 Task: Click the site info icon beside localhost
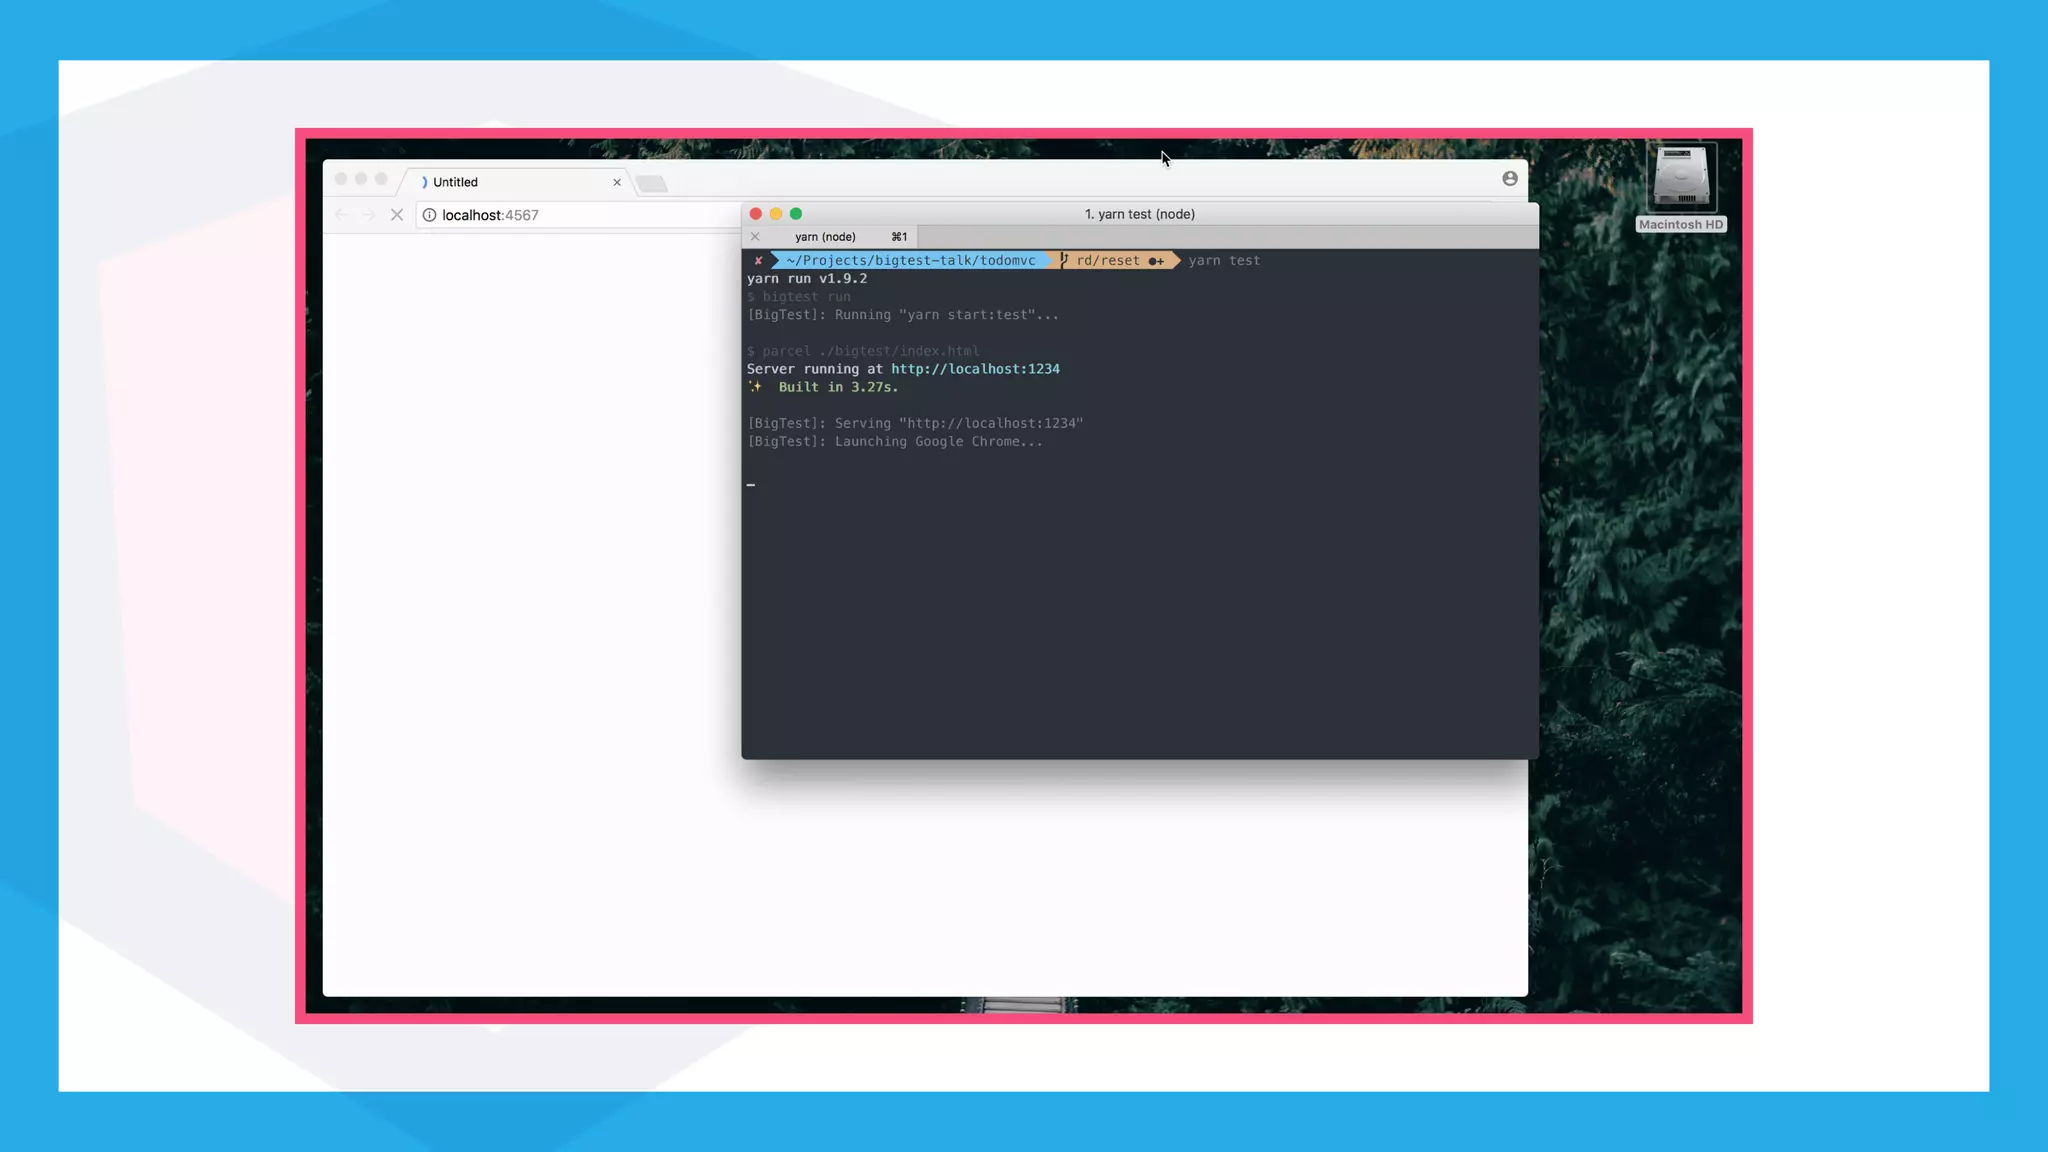tap(429, 215)
